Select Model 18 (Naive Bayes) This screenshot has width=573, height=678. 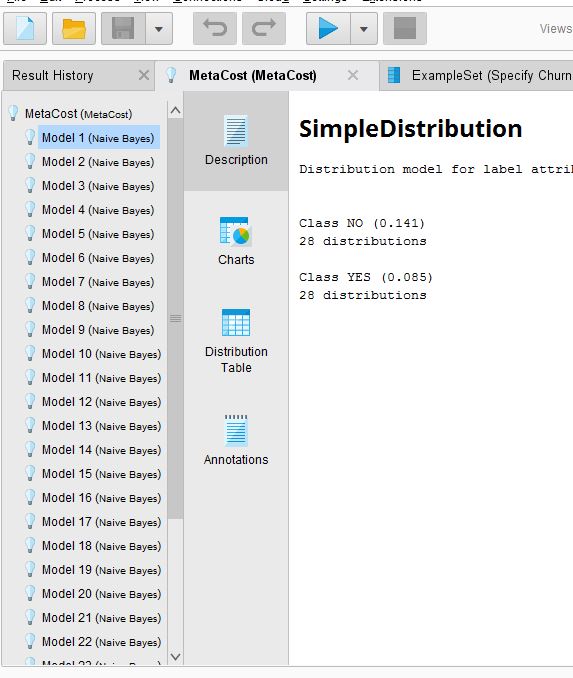[x=102, y=546]
